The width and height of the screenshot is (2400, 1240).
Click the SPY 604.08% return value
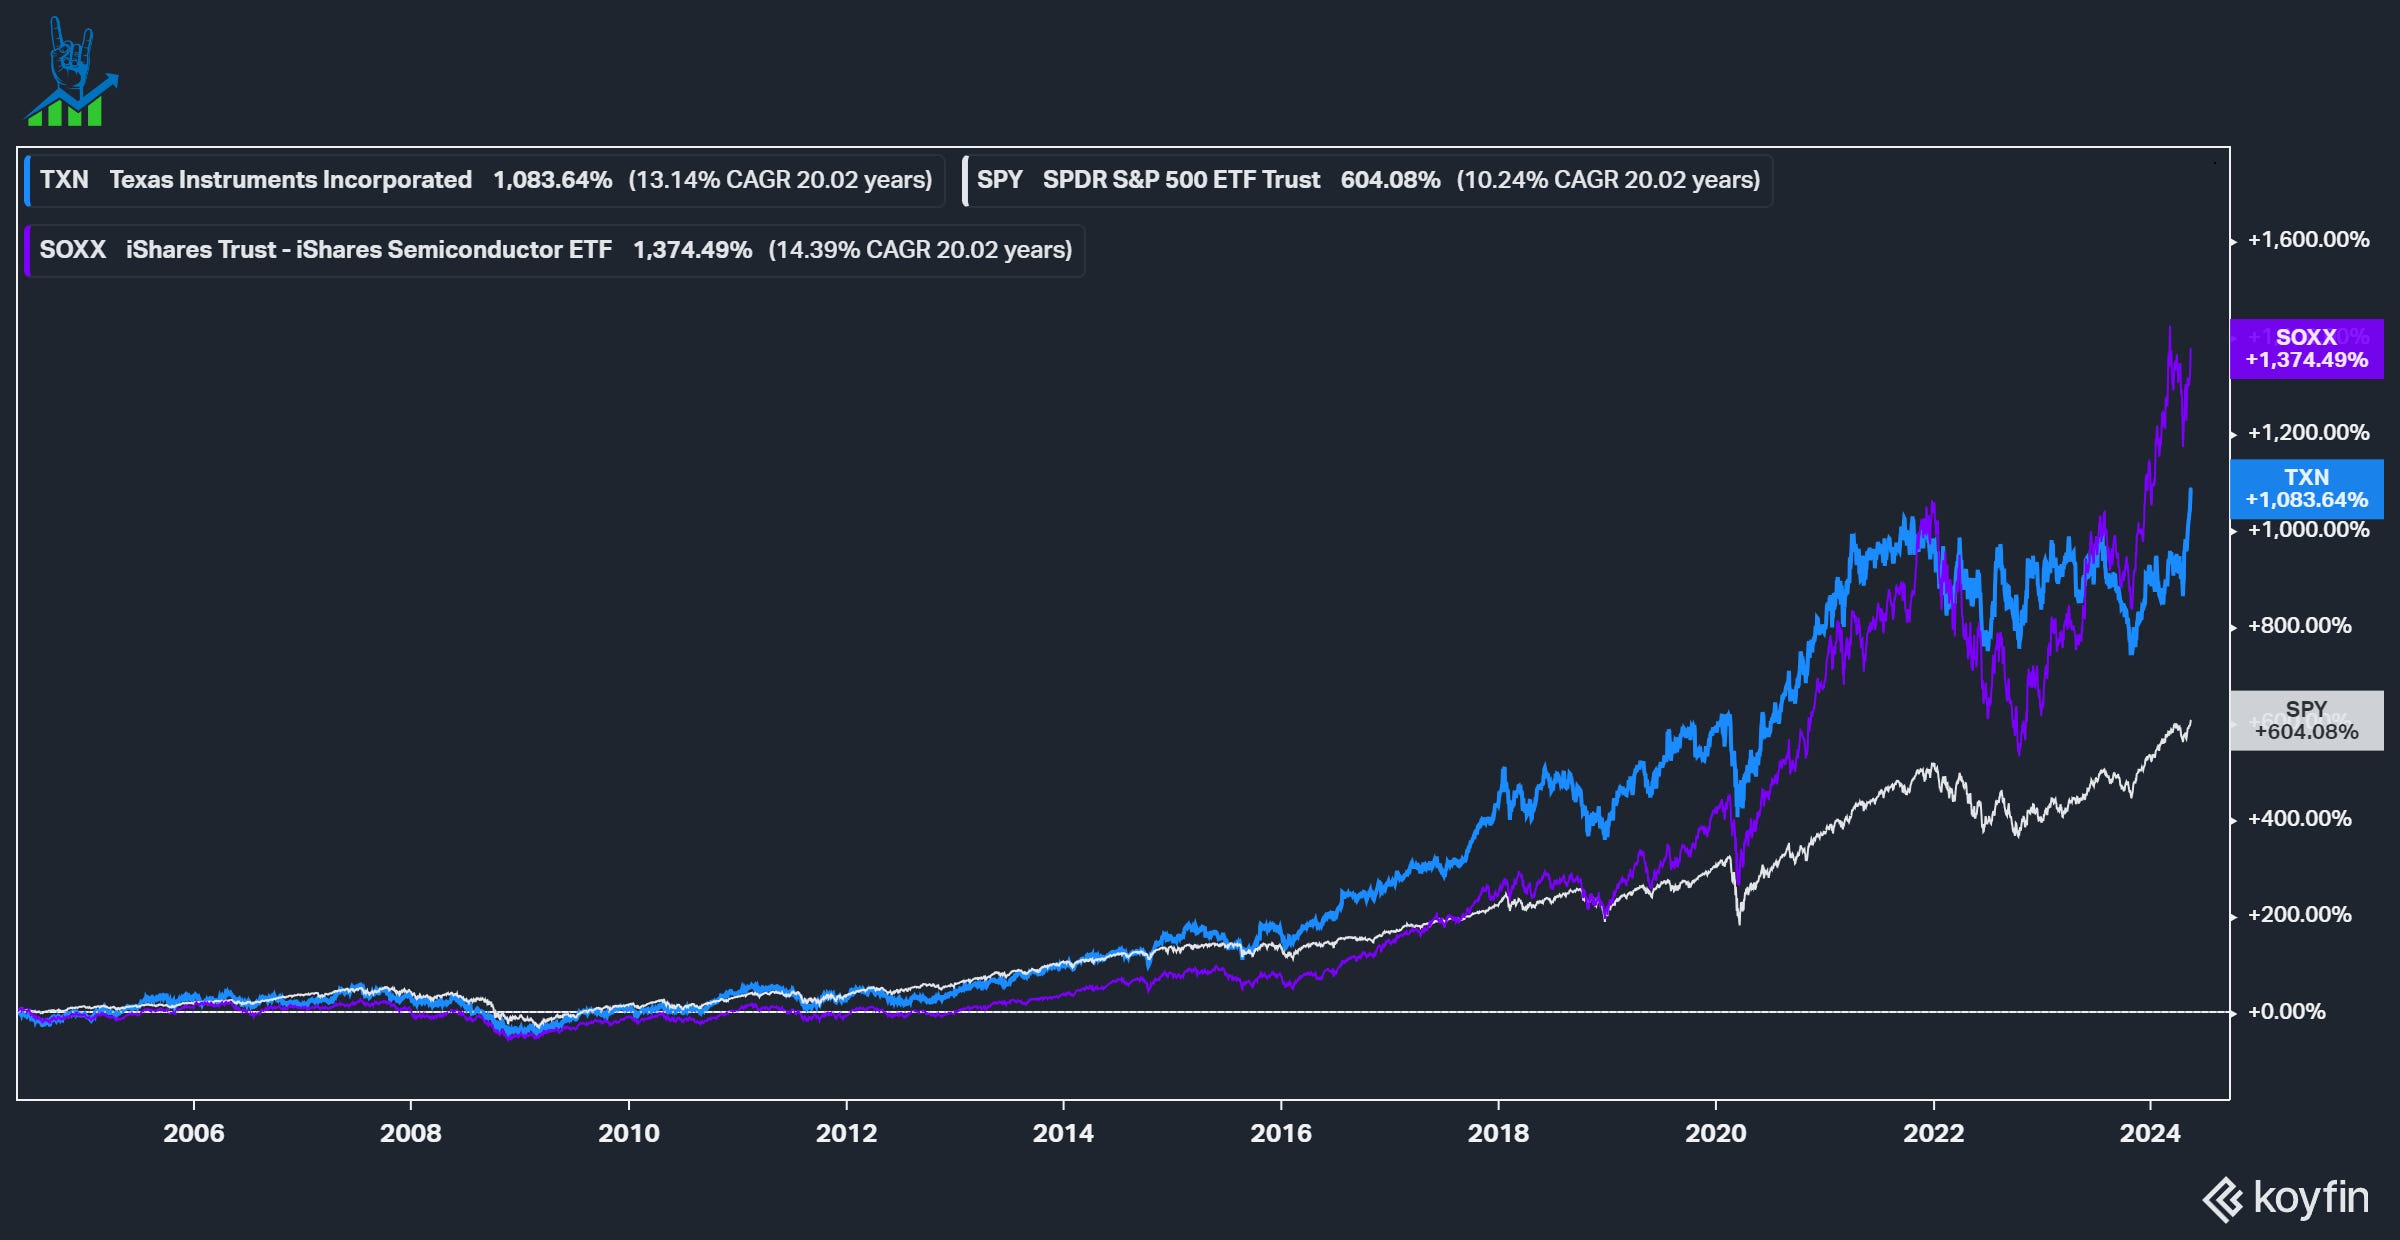coord(1390,180)
